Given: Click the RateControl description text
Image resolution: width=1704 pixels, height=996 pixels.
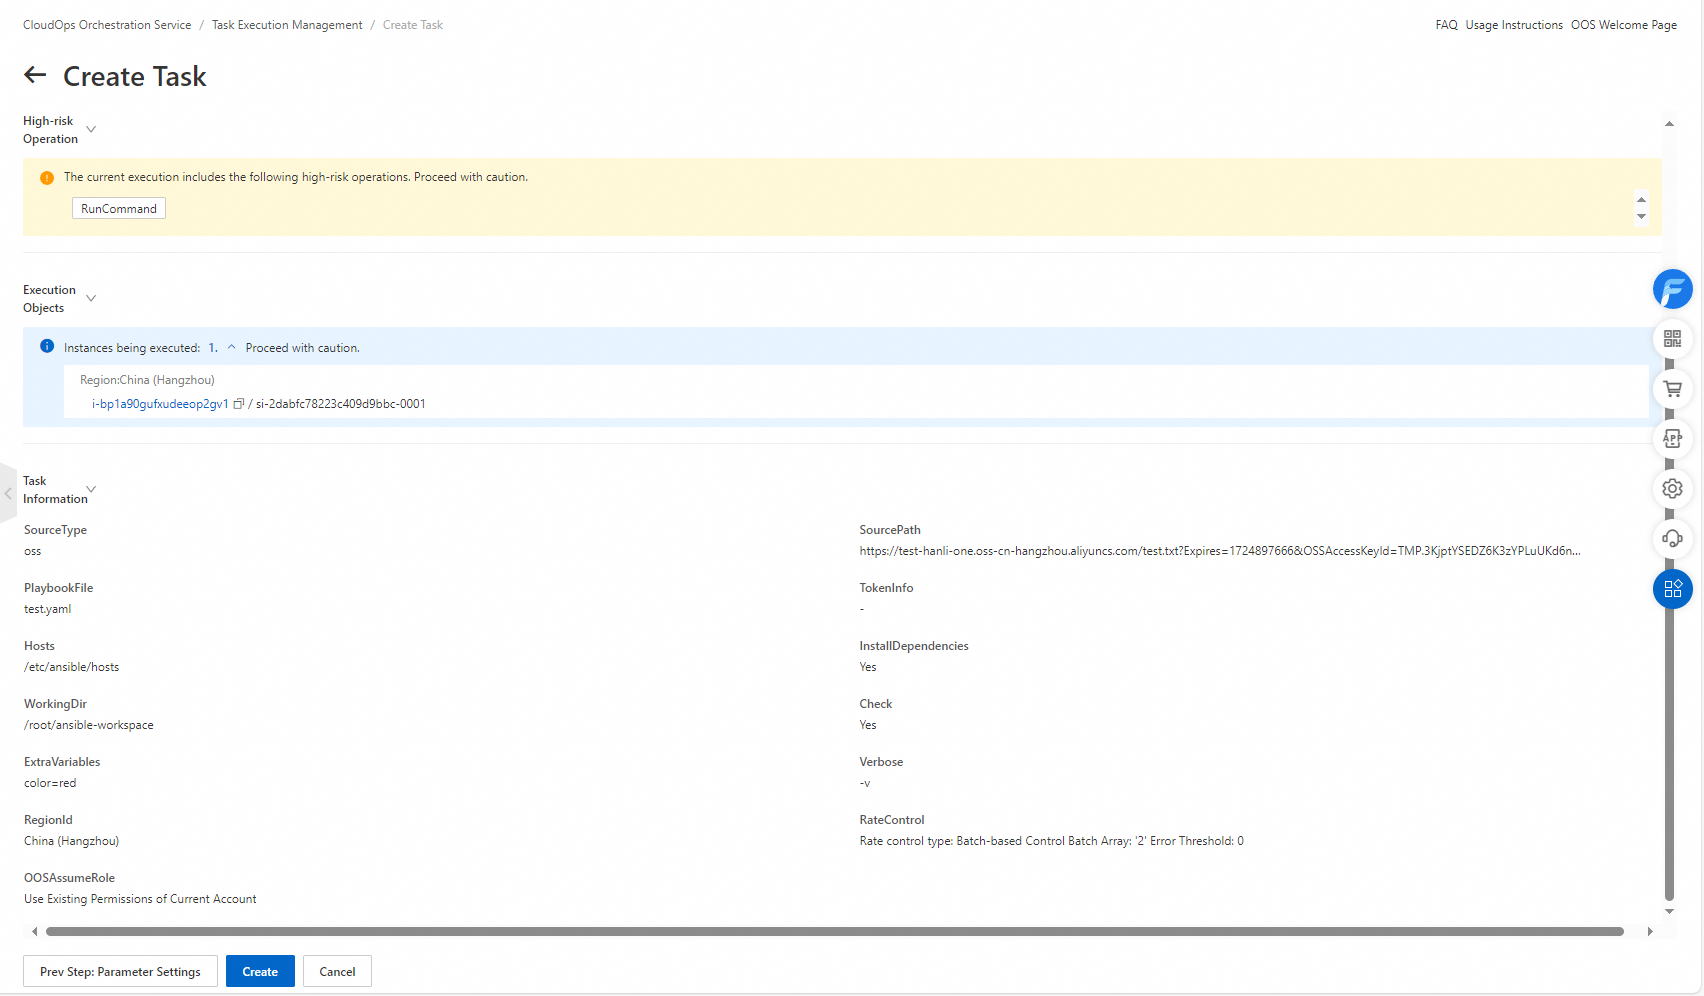Looking at the screenshot, I should (x=1051, y=841).
